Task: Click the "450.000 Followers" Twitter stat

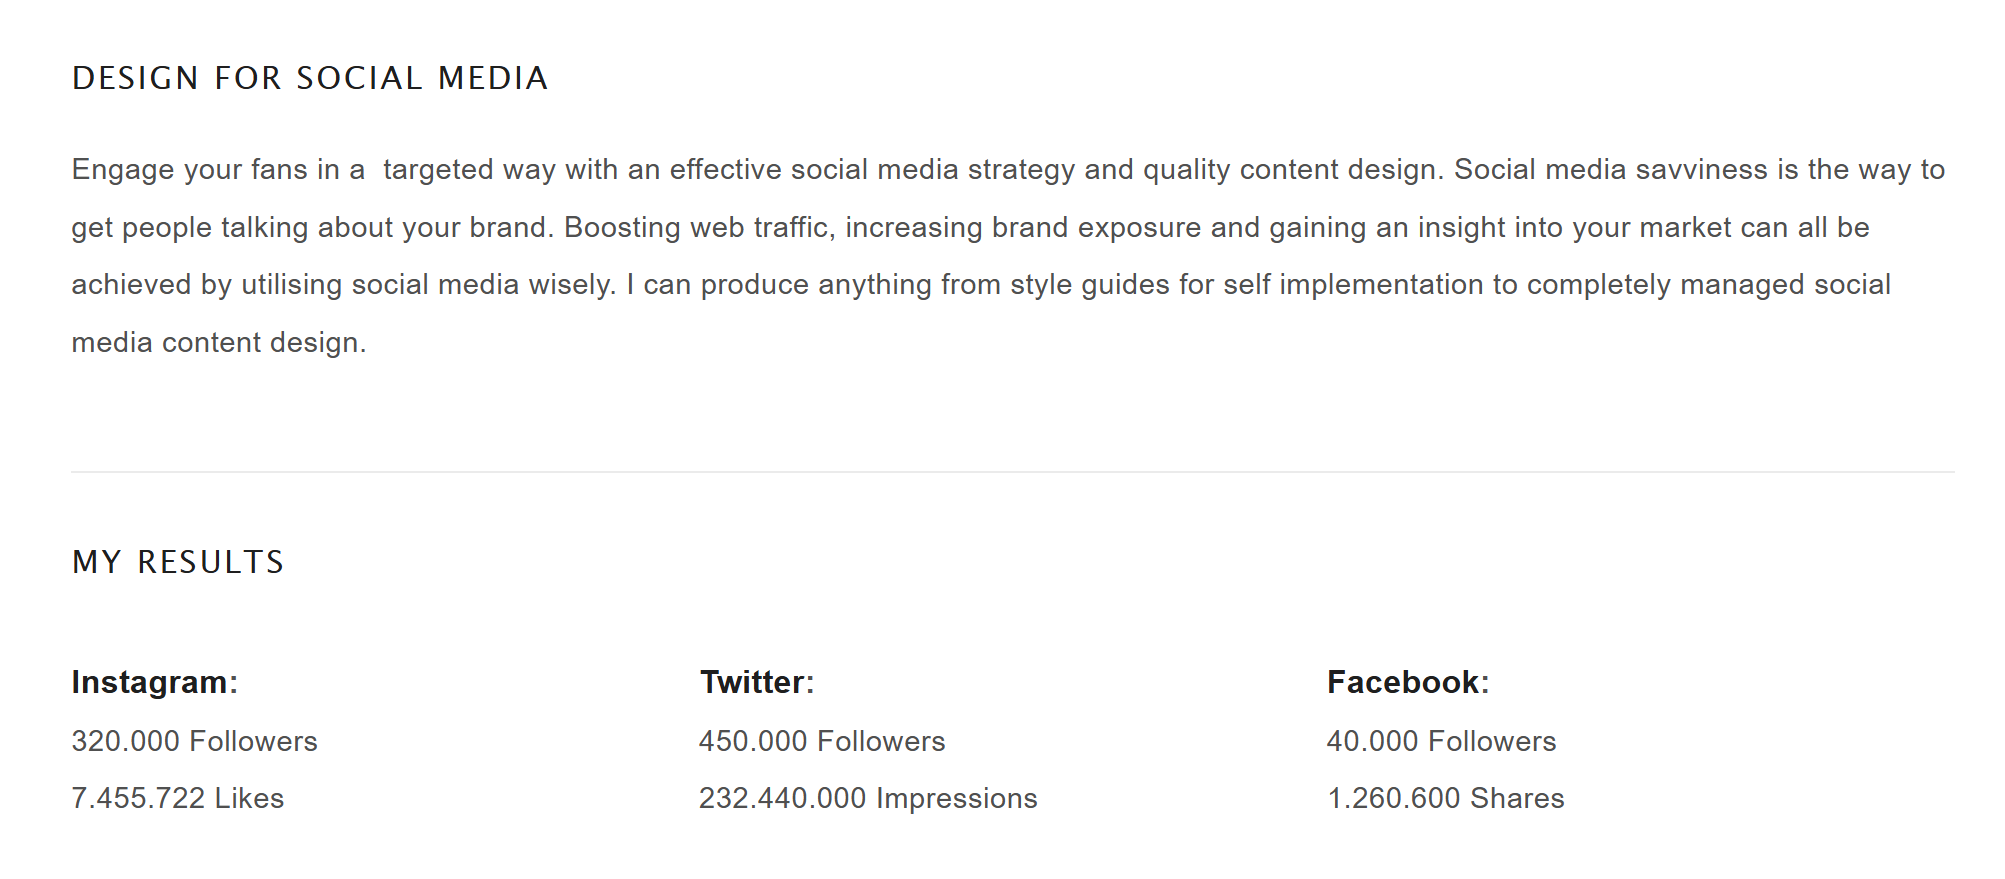Action: click(822, 741)
